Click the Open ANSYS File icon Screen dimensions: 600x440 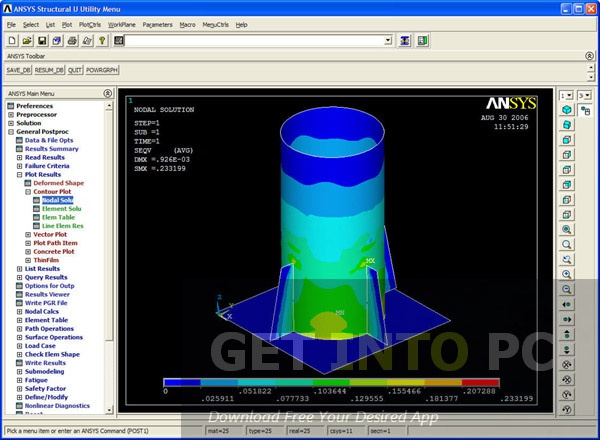(x=27, y=41)
